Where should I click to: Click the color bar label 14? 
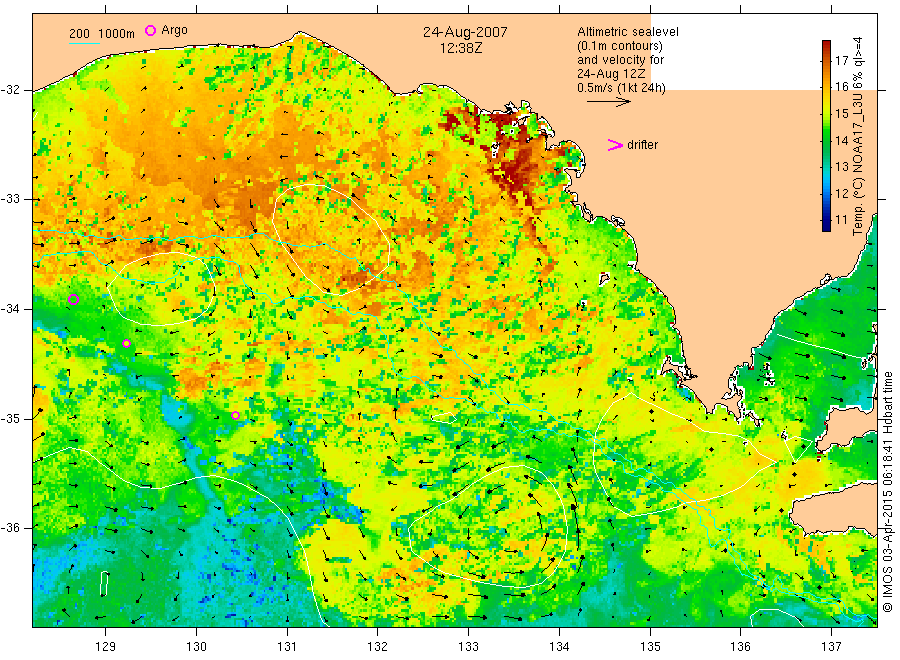click(841, 141)
